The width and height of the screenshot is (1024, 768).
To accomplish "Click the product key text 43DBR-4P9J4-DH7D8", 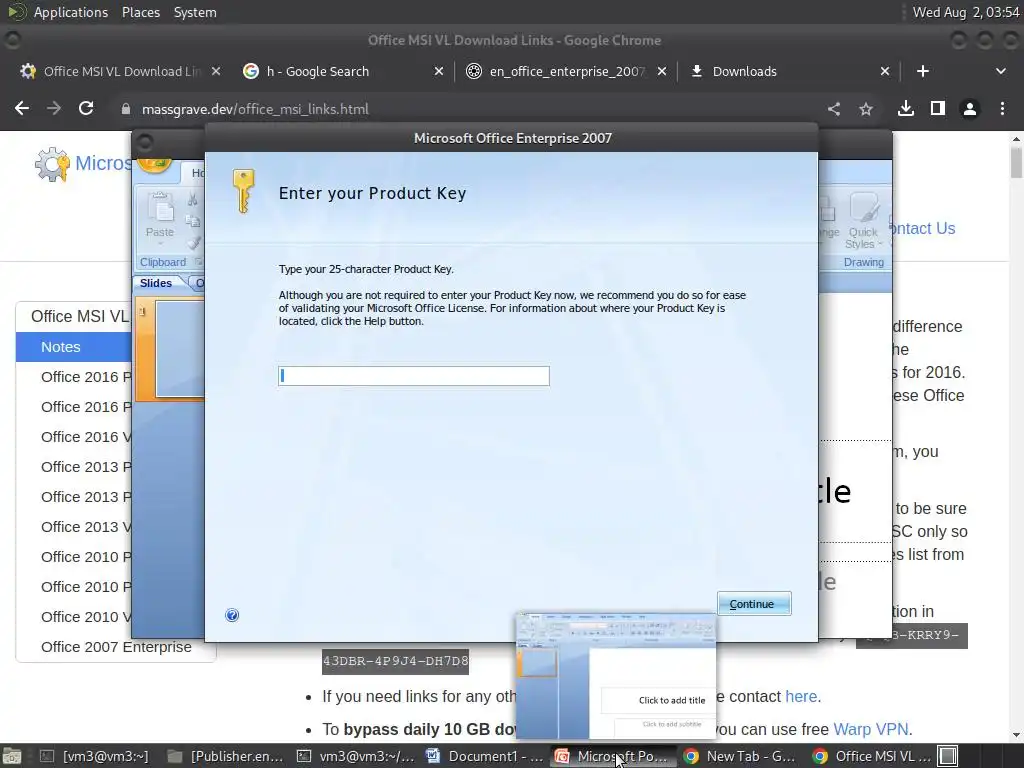I will [395, 660].
